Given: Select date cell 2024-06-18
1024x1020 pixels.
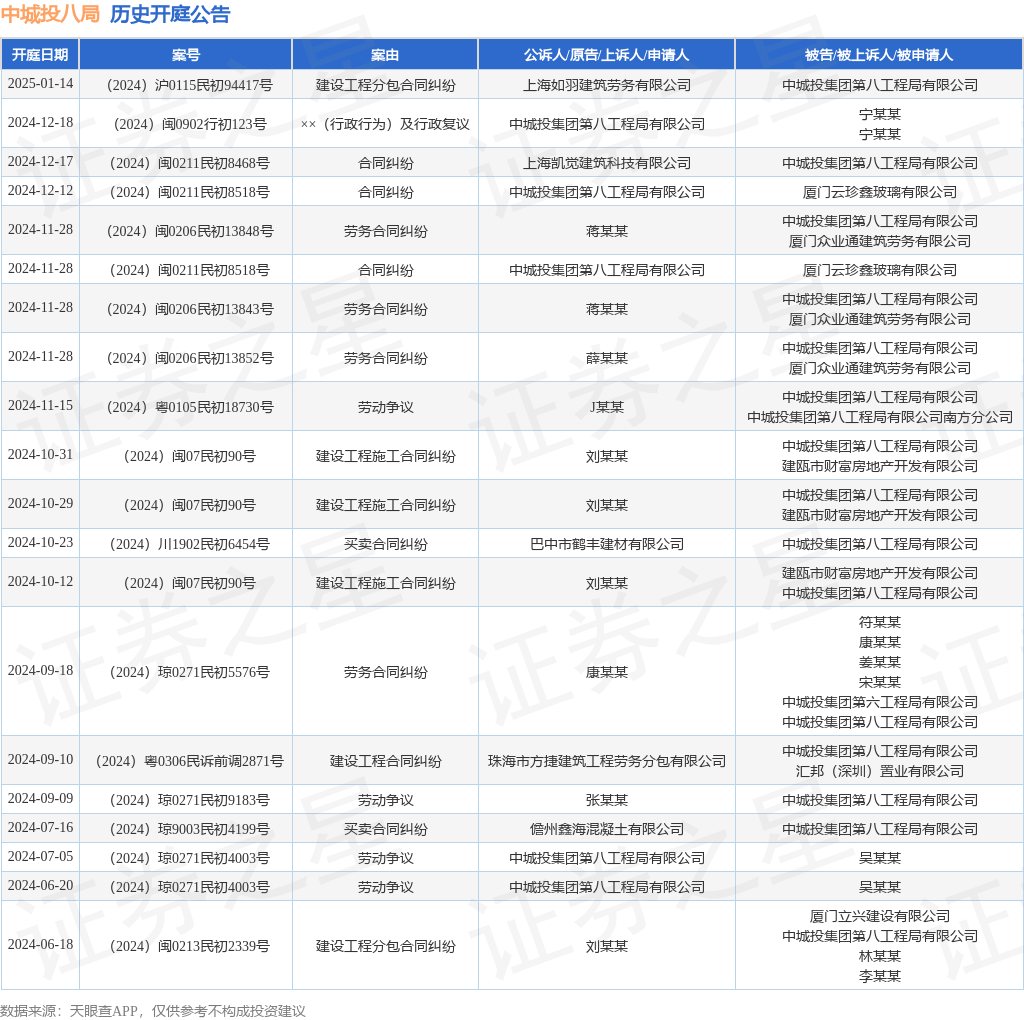Looking at the screenshot, I should 40,944.
